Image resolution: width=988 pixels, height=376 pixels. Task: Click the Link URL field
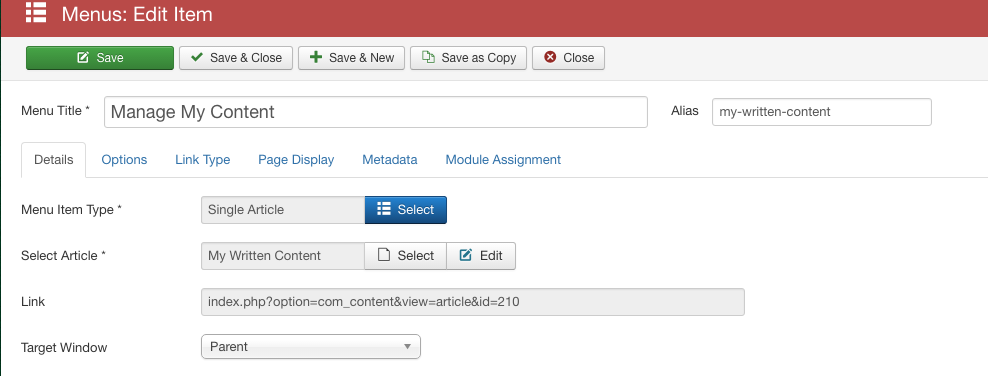[473, 302]
